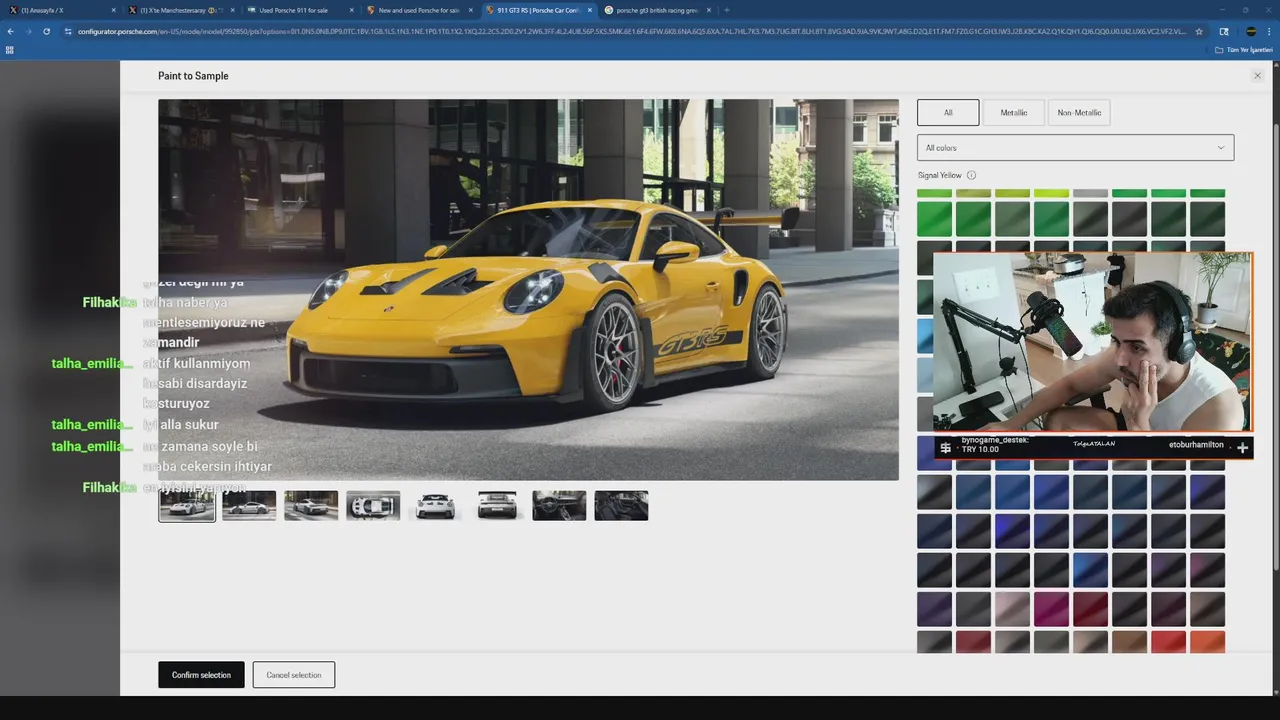Click the info icon beside Signal Yellow

pos(971,175)
